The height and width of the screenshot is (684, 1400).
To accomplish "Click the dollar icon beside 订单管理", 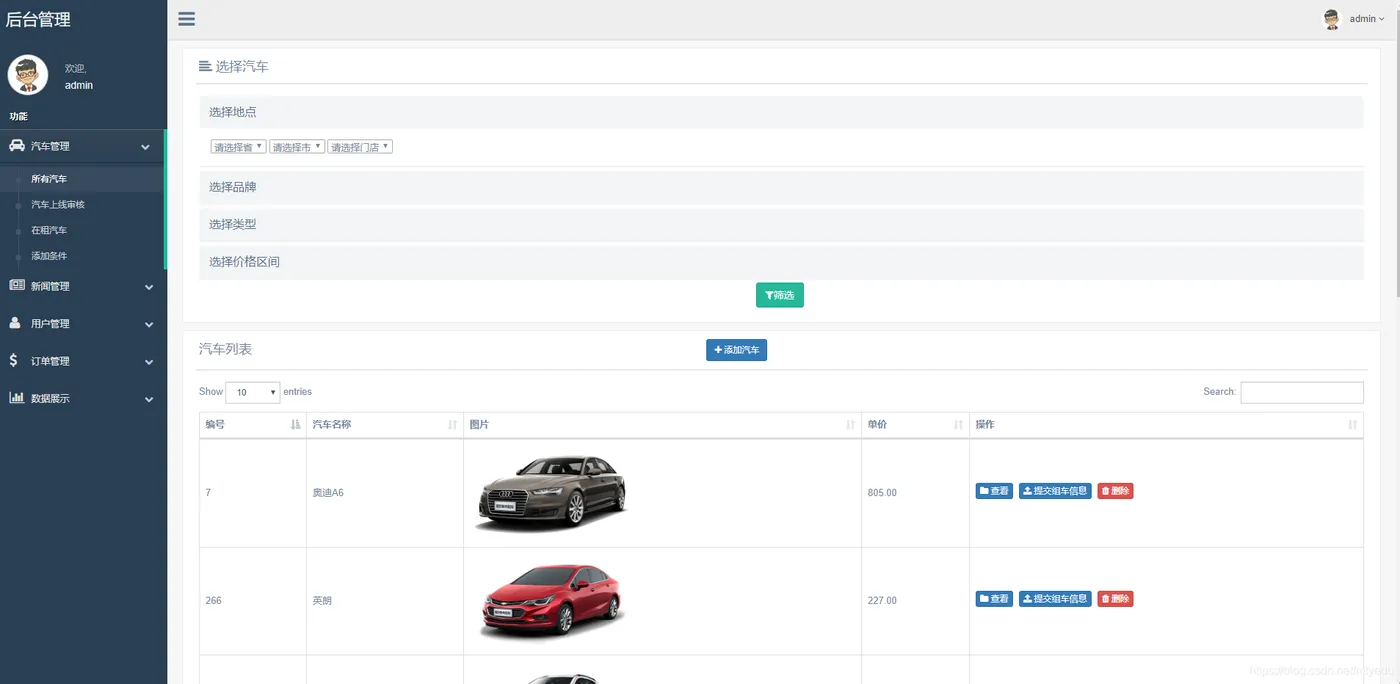I will pos(13,360).
